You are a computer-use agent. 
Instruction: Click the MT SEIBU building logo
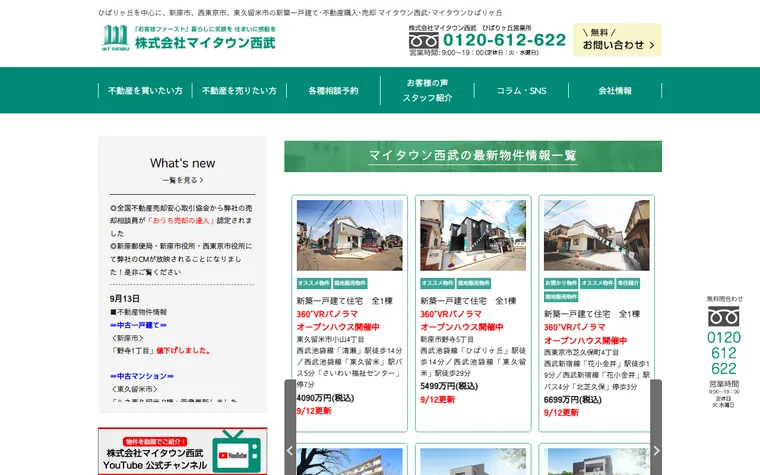(115, 37)
